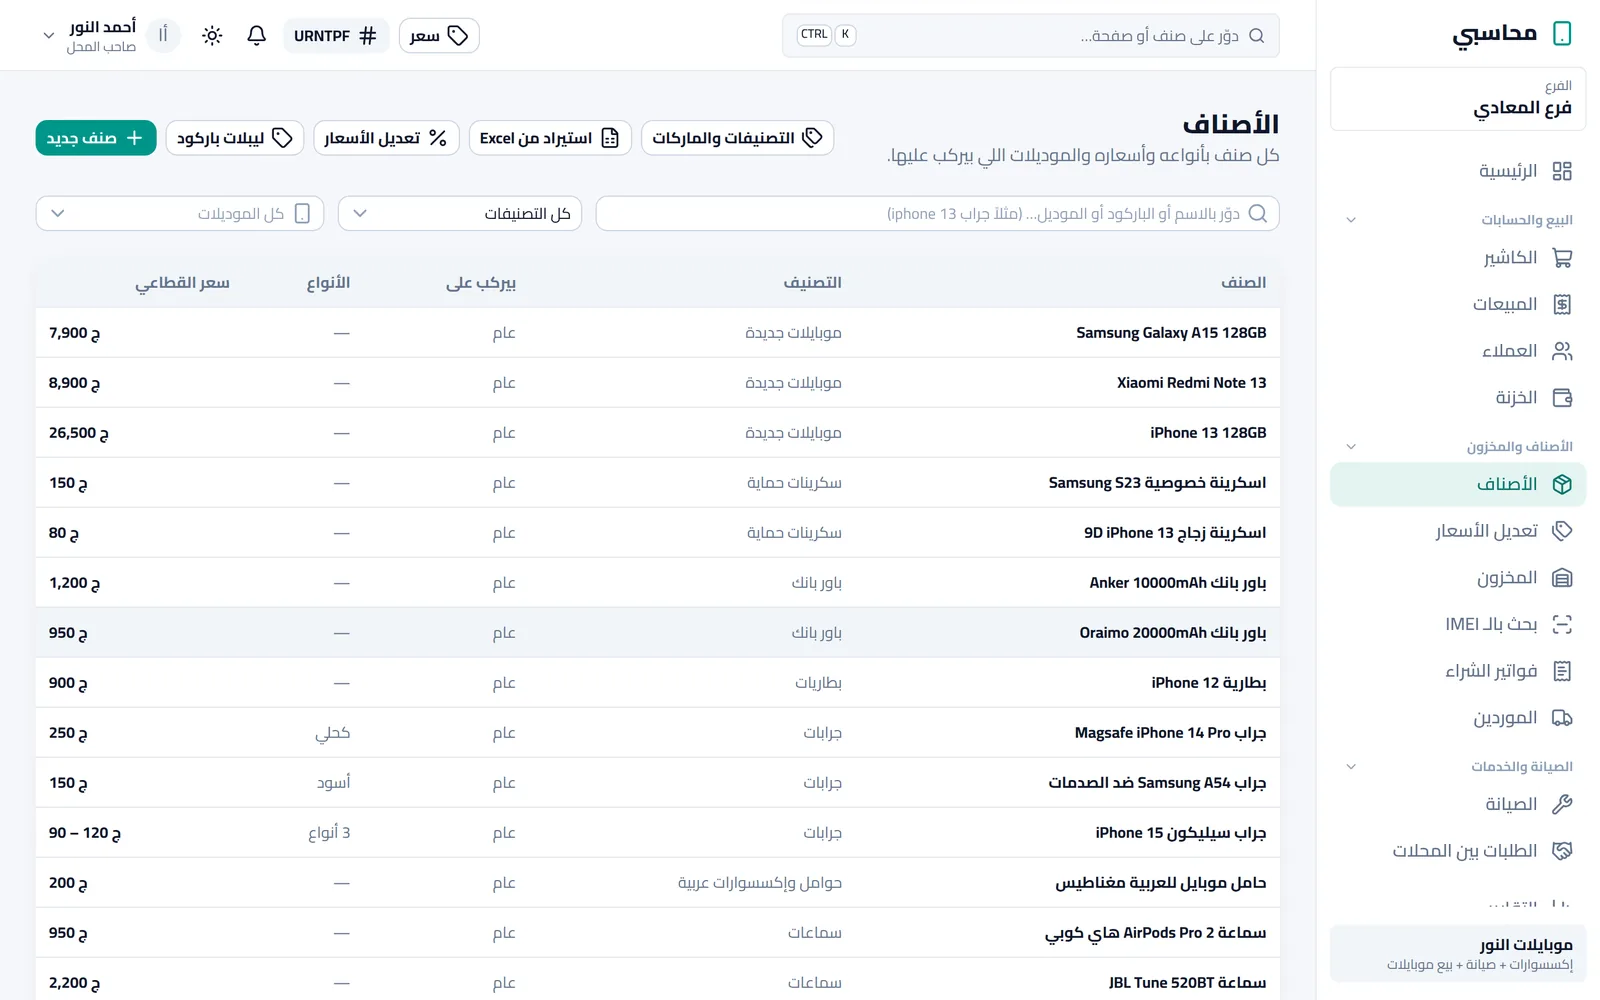Click the فواتير الشراء receipt icon
The width and height of the screenshot is (1600, 1000).
coord(1562,671)
